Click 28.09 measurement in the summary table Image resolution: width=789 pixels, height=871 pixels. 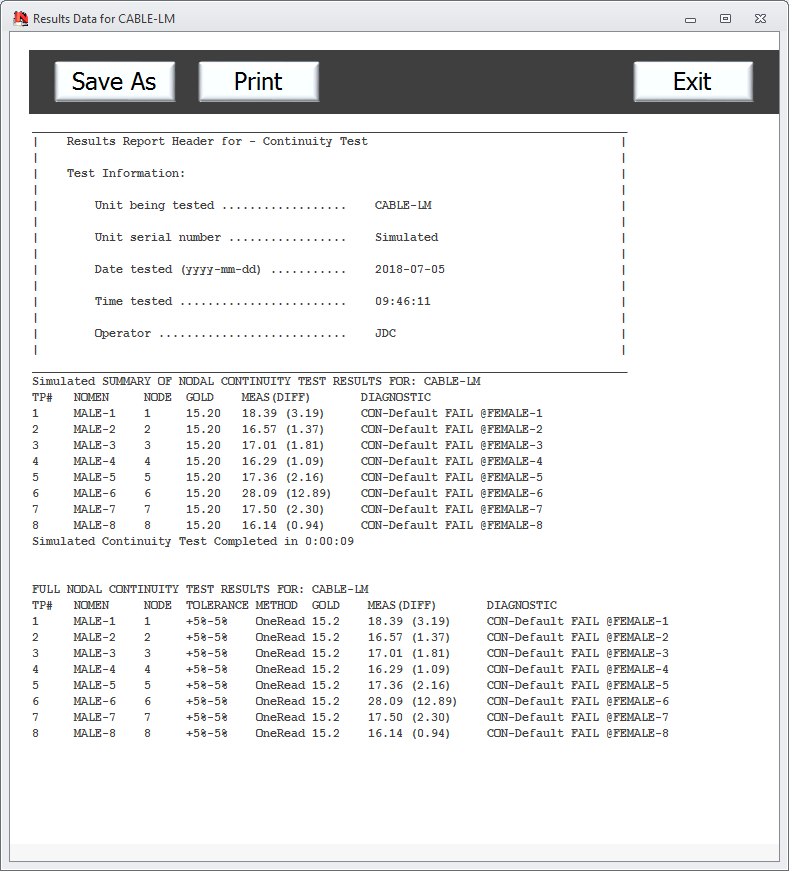pyautogui.click(x=259, y=494)
